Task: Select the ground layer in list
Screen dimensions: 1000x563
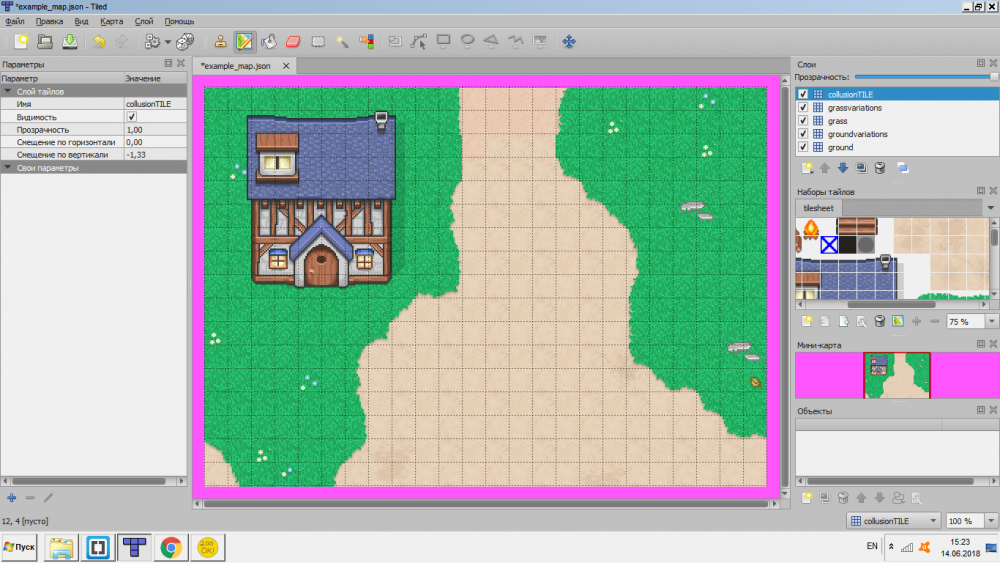Action: (x=840, y=147)
